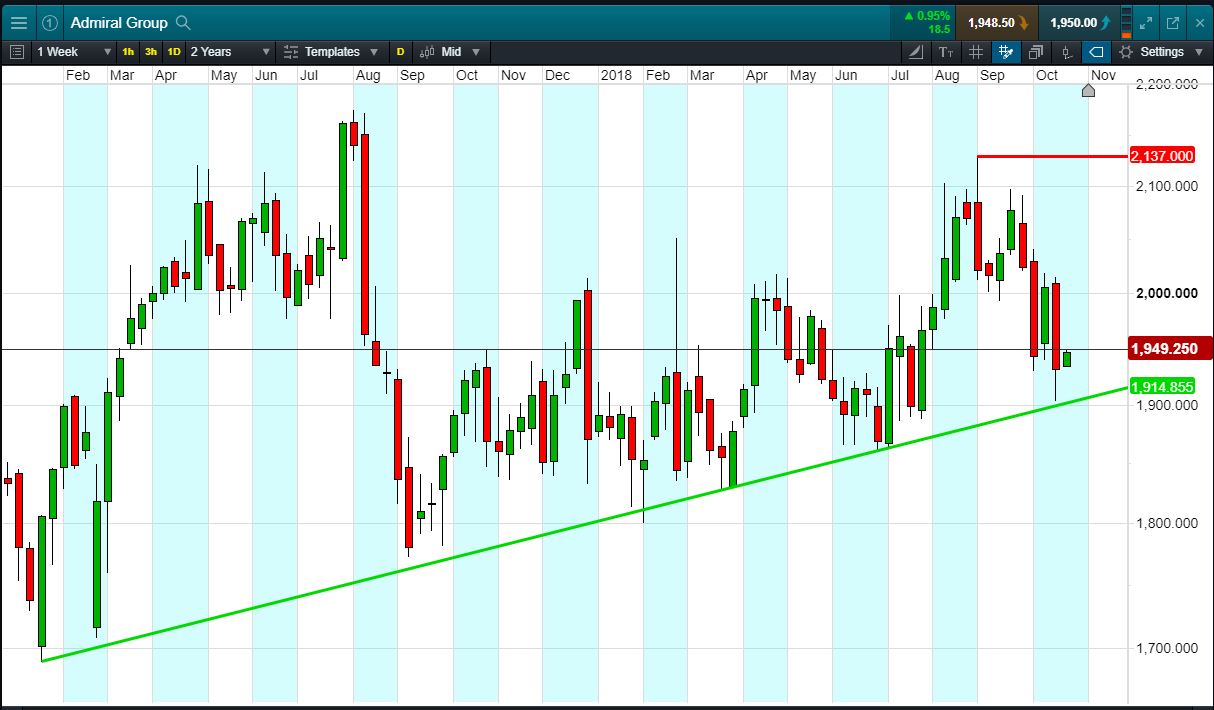
Task: Select the red horizontal resistance line
Action: tap(1052, 156)
